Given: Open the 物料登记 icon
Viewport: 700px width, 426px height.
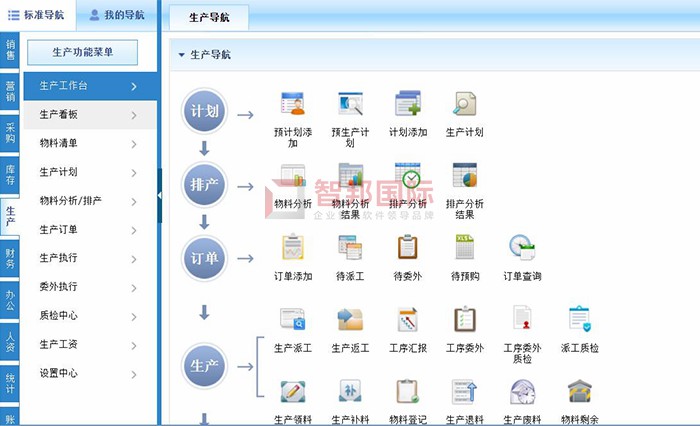Looking at the screenshot, I should pos(408,392).
